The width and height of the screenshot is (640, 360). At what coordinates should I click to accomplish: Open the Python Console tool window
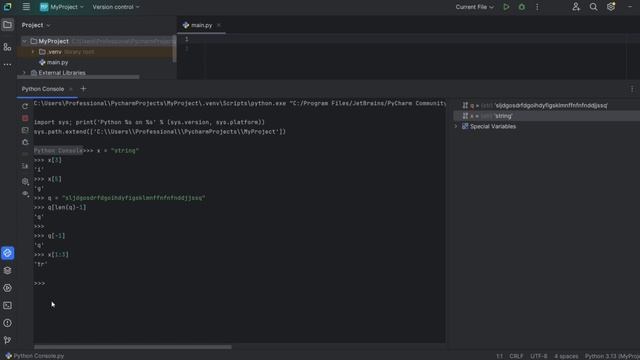[7, 253]
